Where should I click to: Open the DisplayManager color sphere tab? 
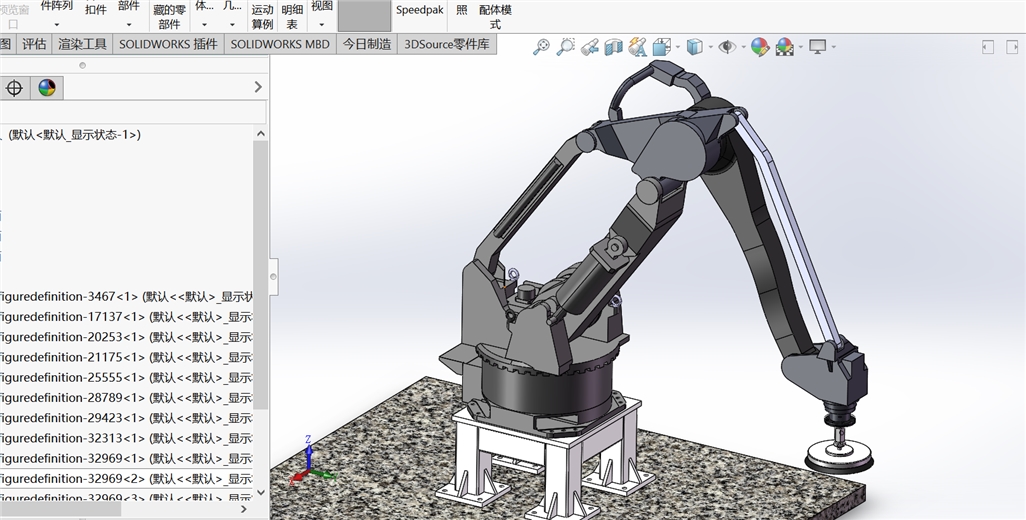[x=47, y=88]
